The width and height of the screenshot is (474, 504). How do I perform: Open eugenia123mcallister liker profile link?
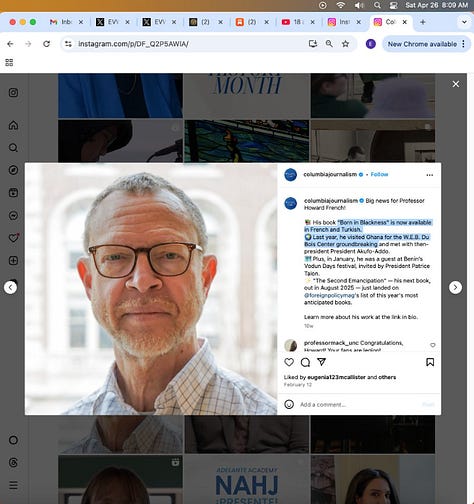[x=336, y=377]
